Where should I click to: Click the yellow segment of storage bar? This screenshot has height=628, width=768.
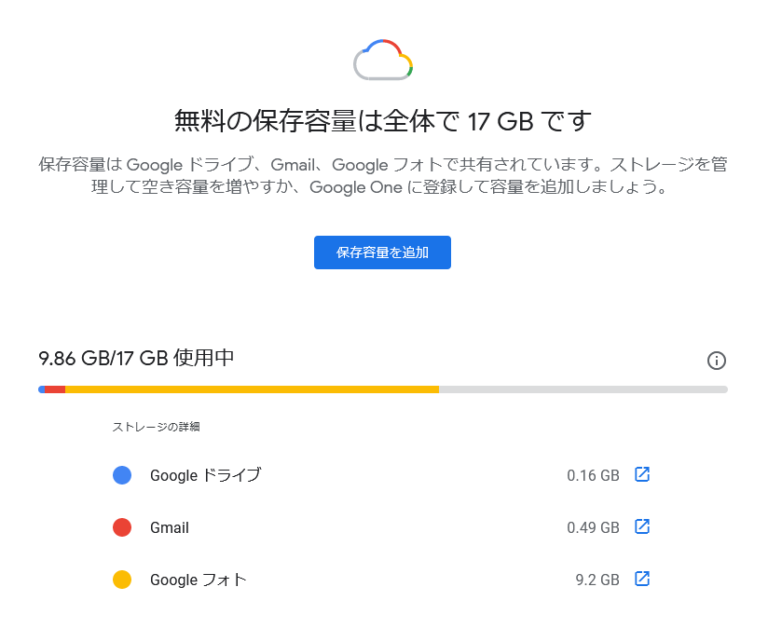(x=250, y=389)
